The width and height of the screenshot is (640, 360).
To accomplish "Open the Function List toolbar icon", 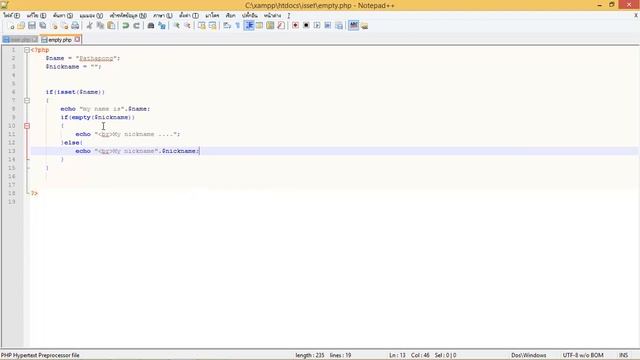I will [x=281, y=26].
